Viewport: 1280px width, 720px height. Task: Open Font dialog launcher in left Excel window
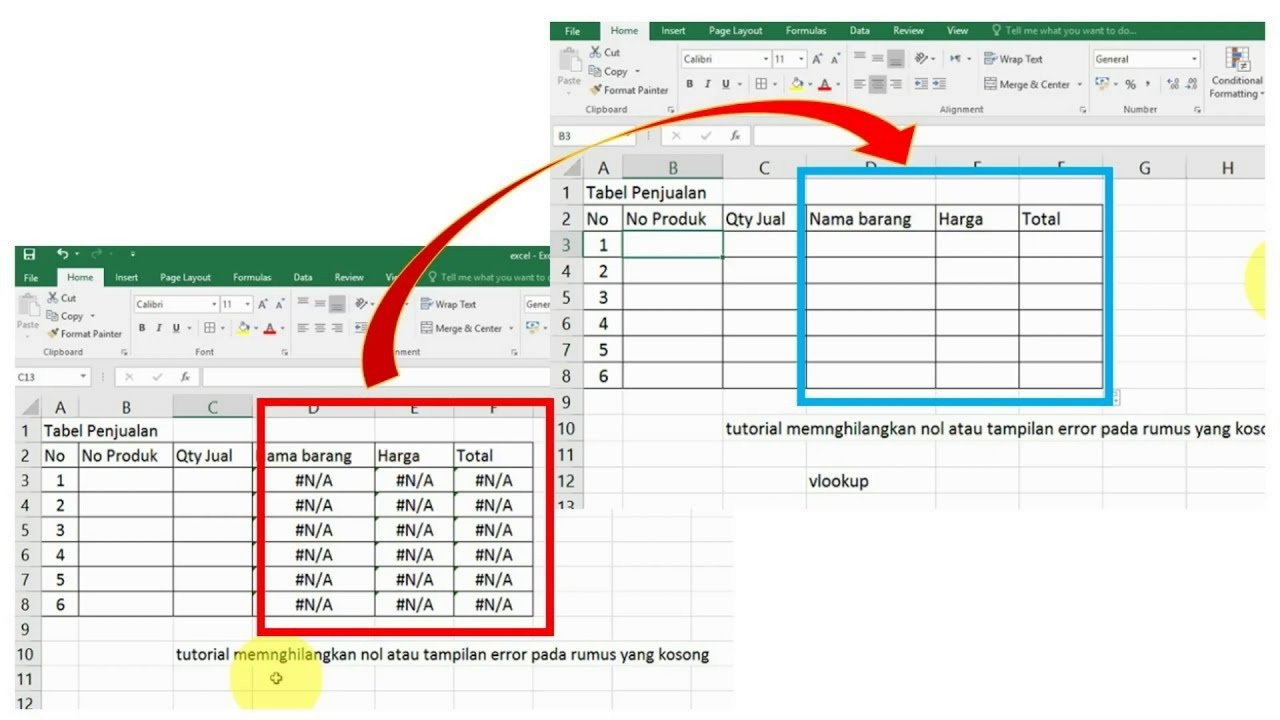tap(285, 352)
